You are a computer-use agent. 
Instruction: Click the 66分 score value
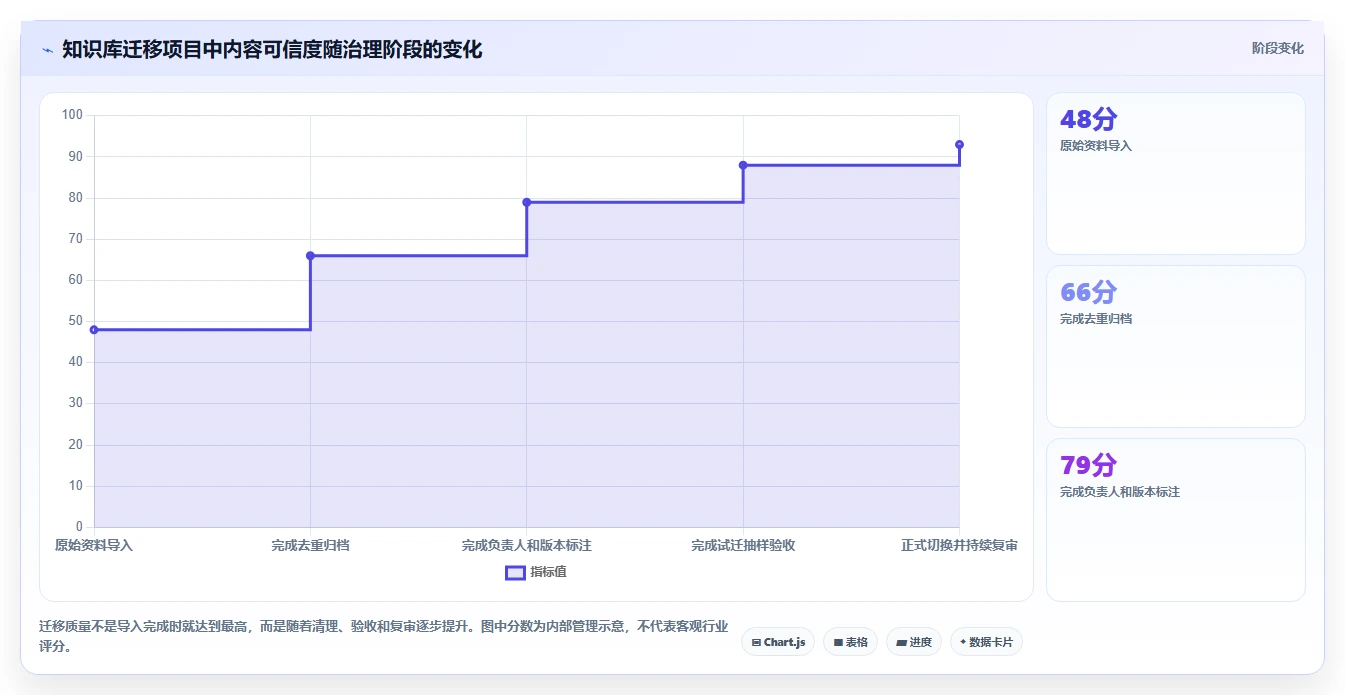(1088, 292)
